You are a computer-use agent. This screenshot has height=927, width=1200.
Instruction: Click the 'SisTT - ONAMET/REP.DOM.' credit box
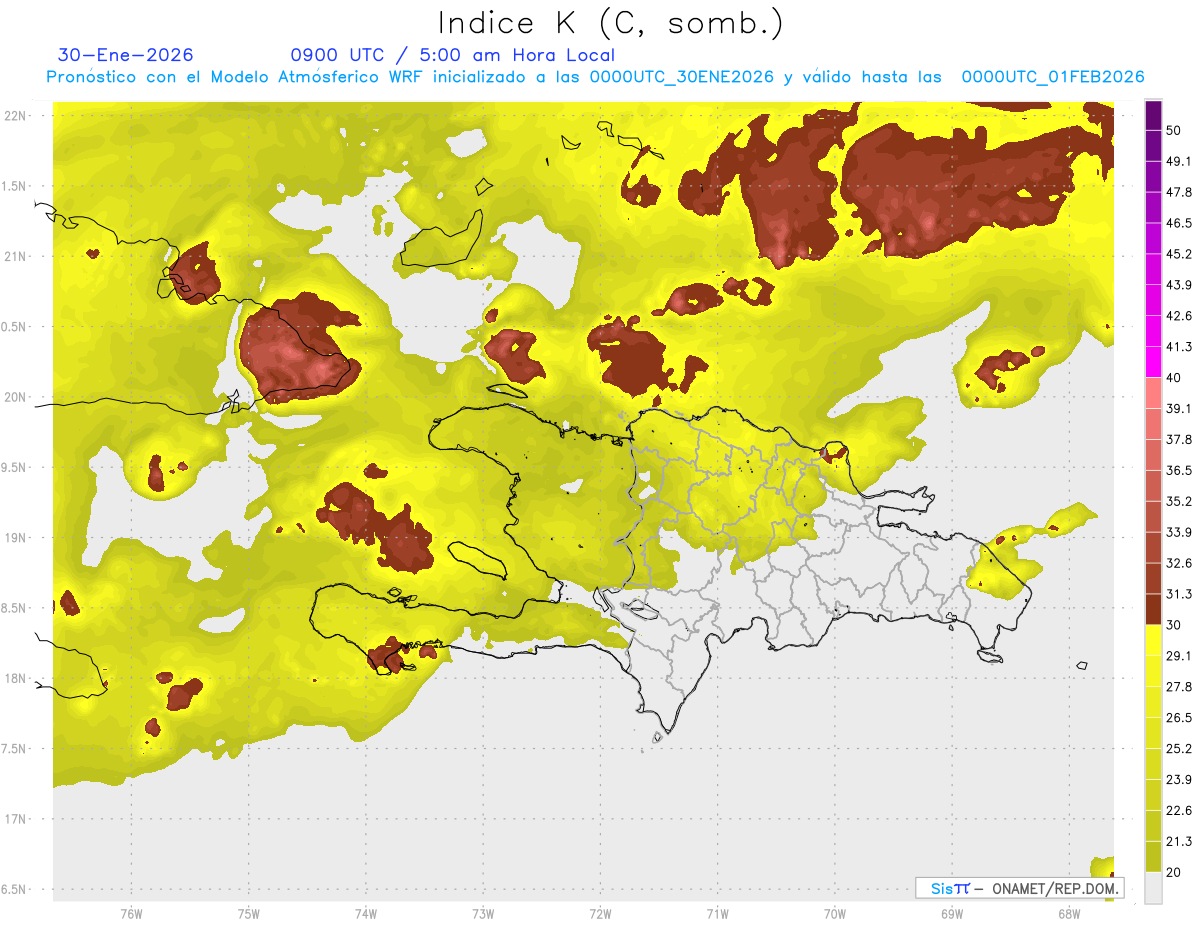click(x=1019, y=888)
